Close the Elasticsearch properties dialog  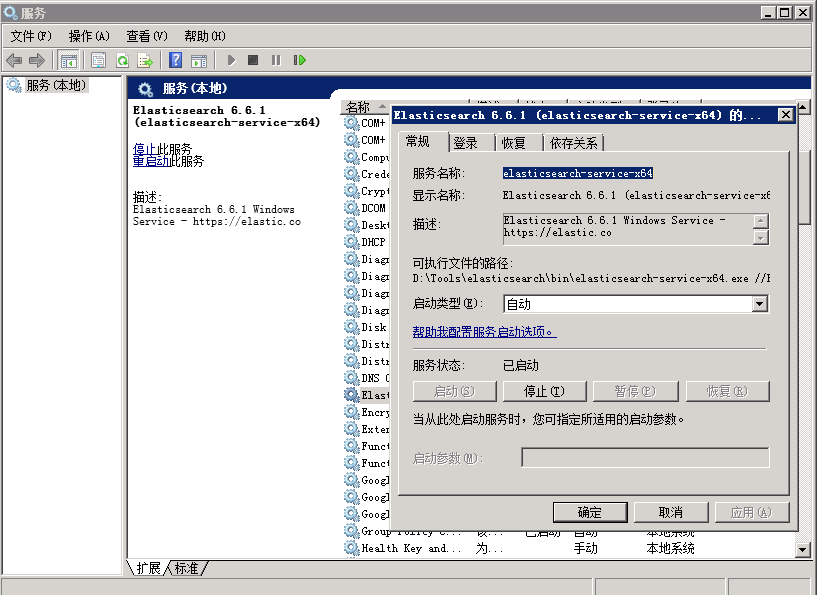click(785, 115)
